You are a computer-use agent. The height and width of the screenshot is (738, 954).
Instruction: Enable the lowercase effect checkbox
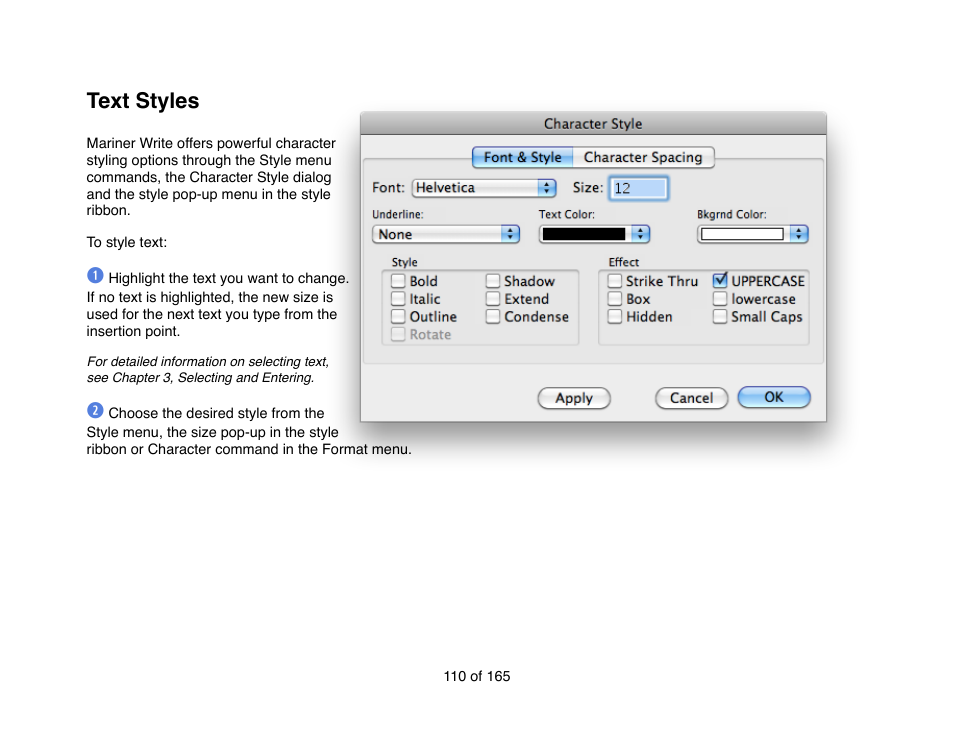(x=720, y=299)
